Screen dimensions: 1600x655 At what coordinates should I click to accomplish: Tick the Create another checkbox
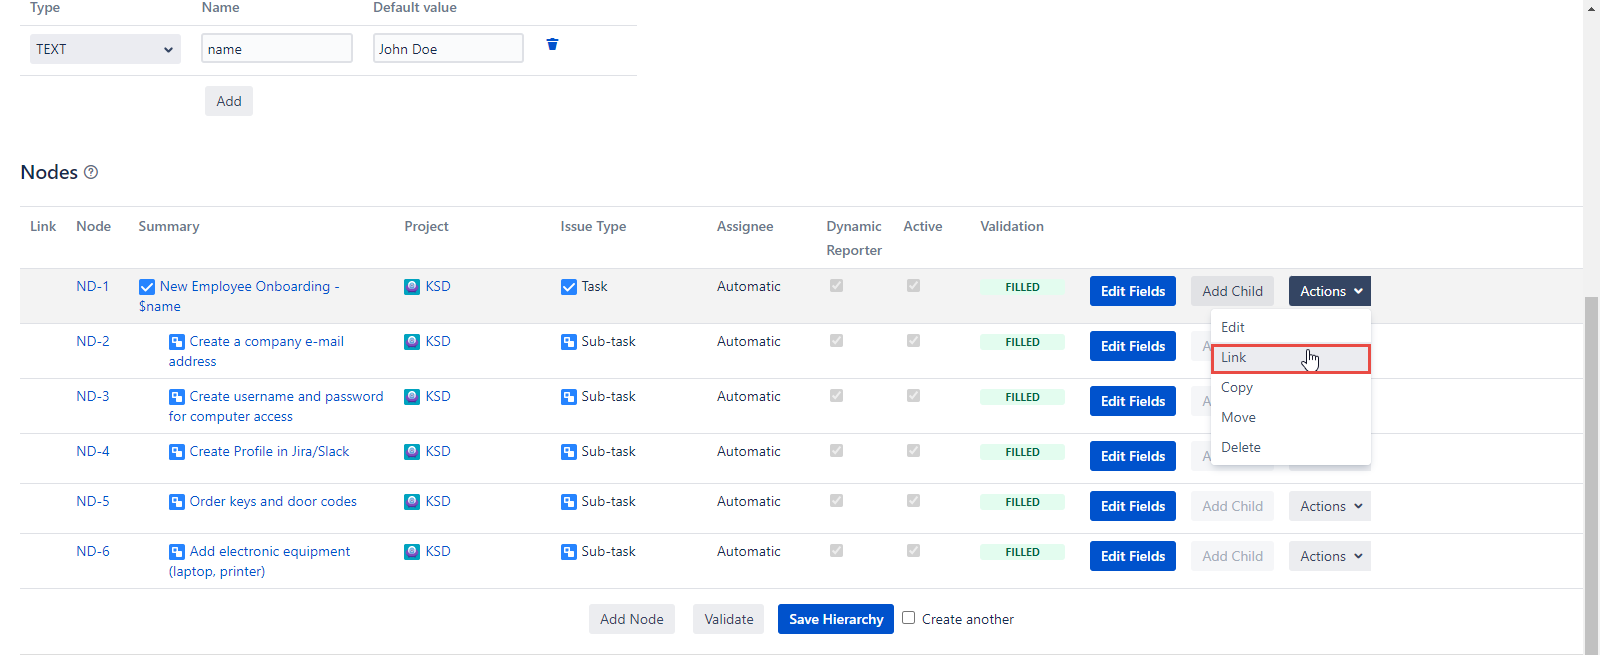click(909, 618)
